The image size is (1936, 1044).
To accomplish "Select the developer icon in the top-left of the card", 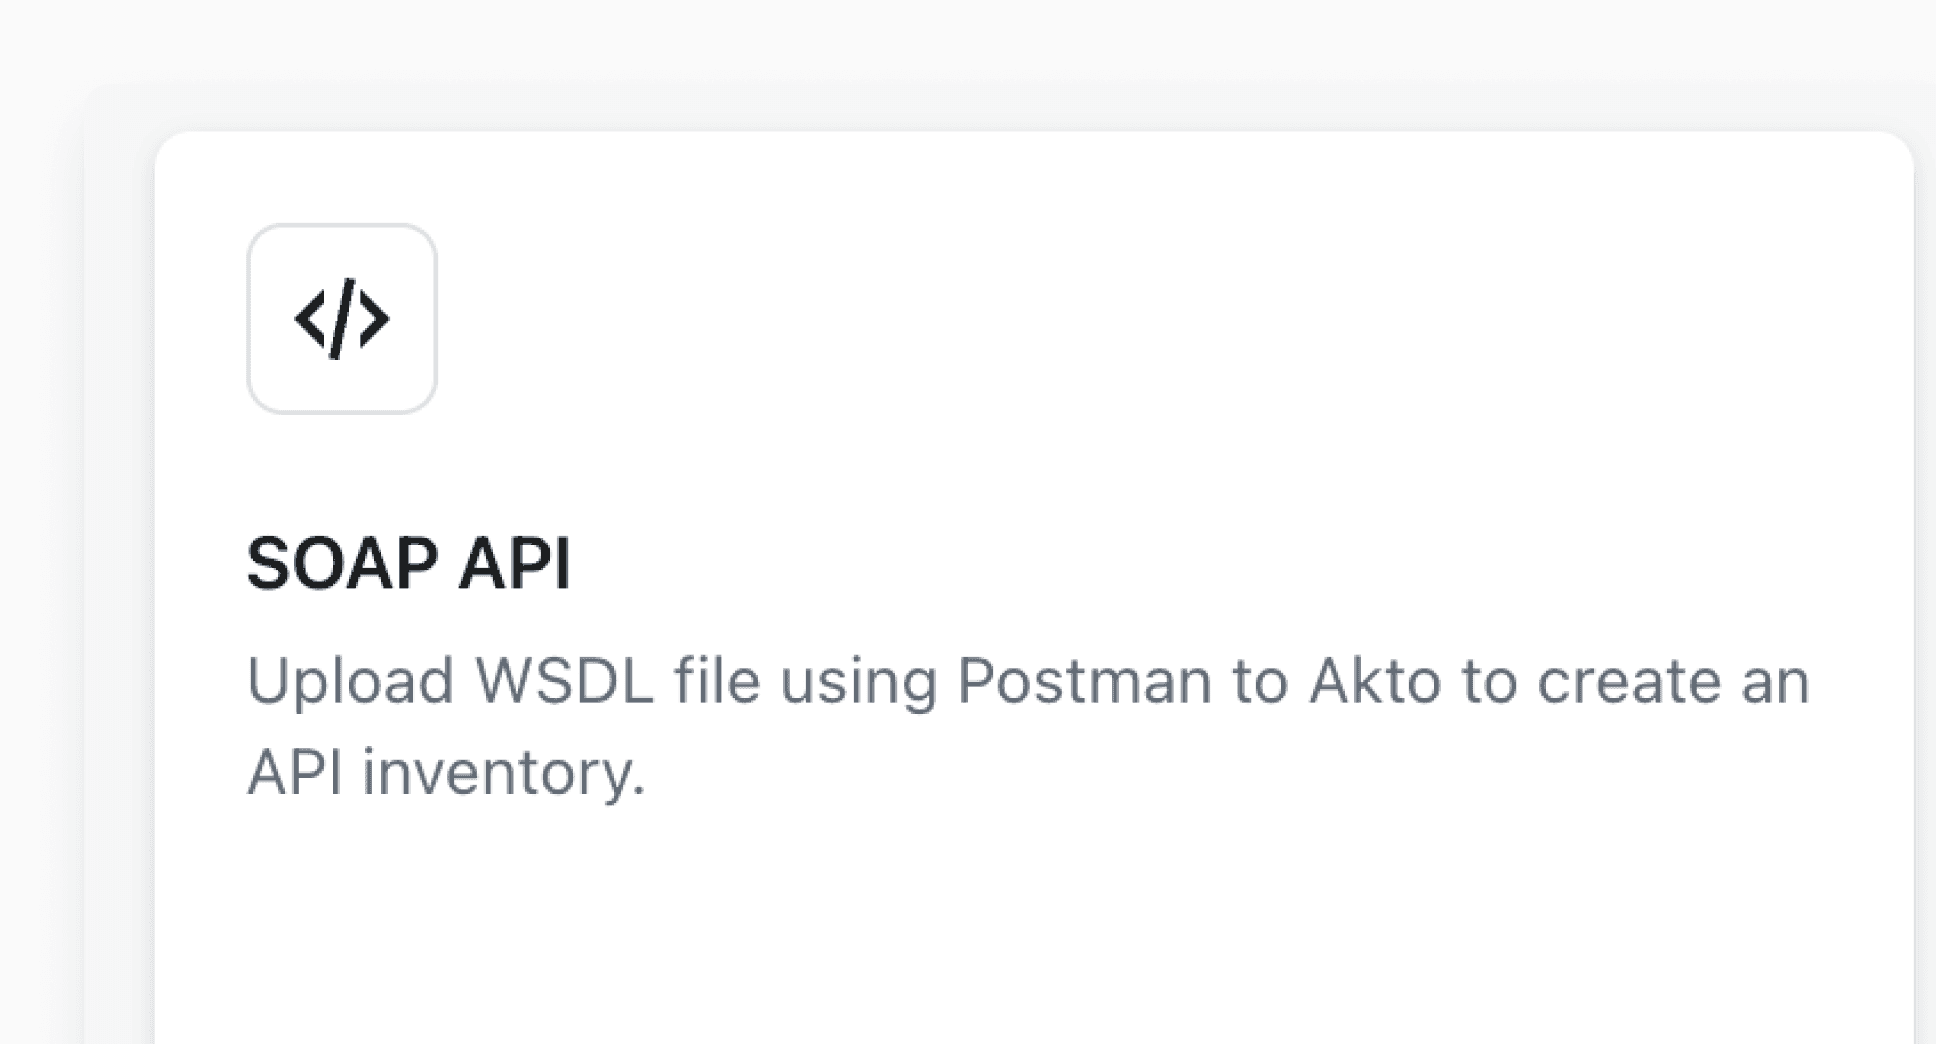I will (342, 318).
